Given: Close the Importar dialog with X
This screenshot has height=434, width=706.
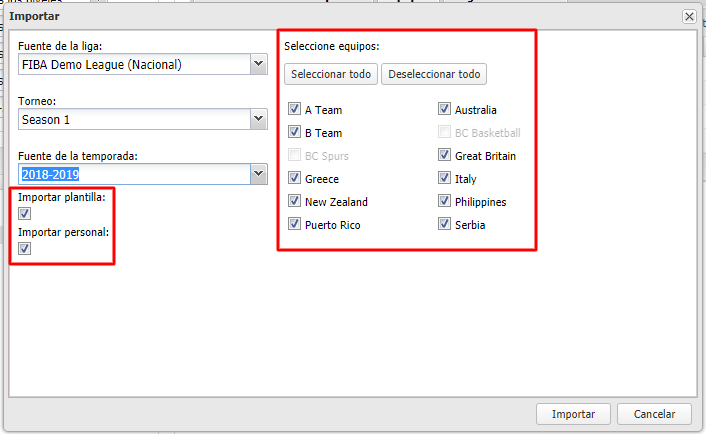Looking at the screenshot, I should (689, 16).
